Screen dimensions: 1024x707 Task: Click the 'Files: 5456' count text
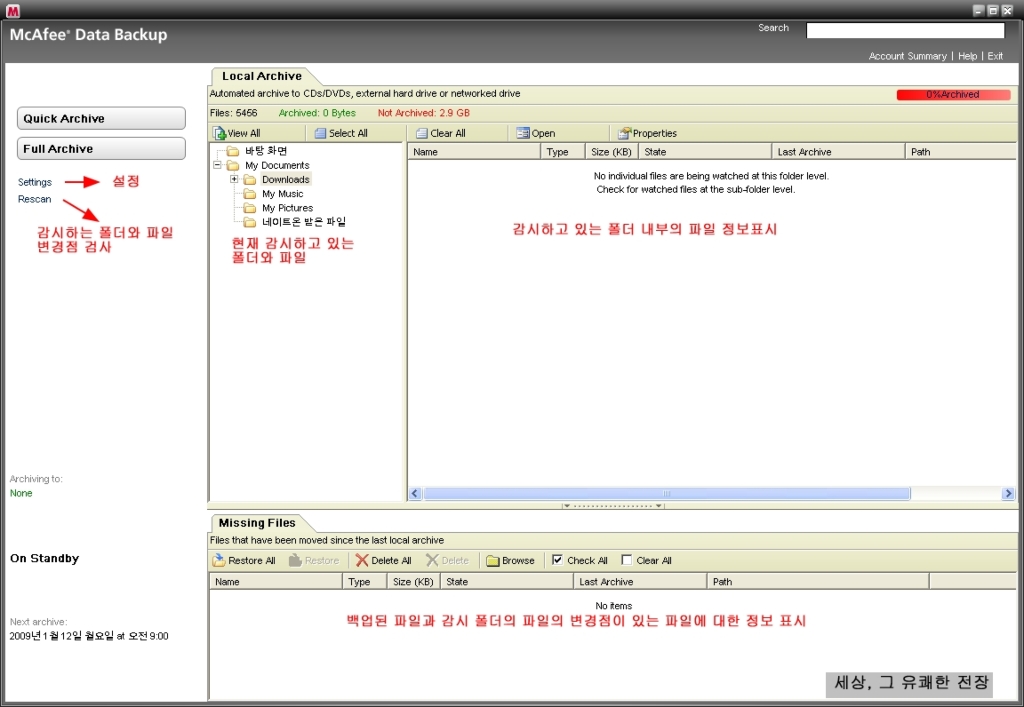click(x=234, y=113)
